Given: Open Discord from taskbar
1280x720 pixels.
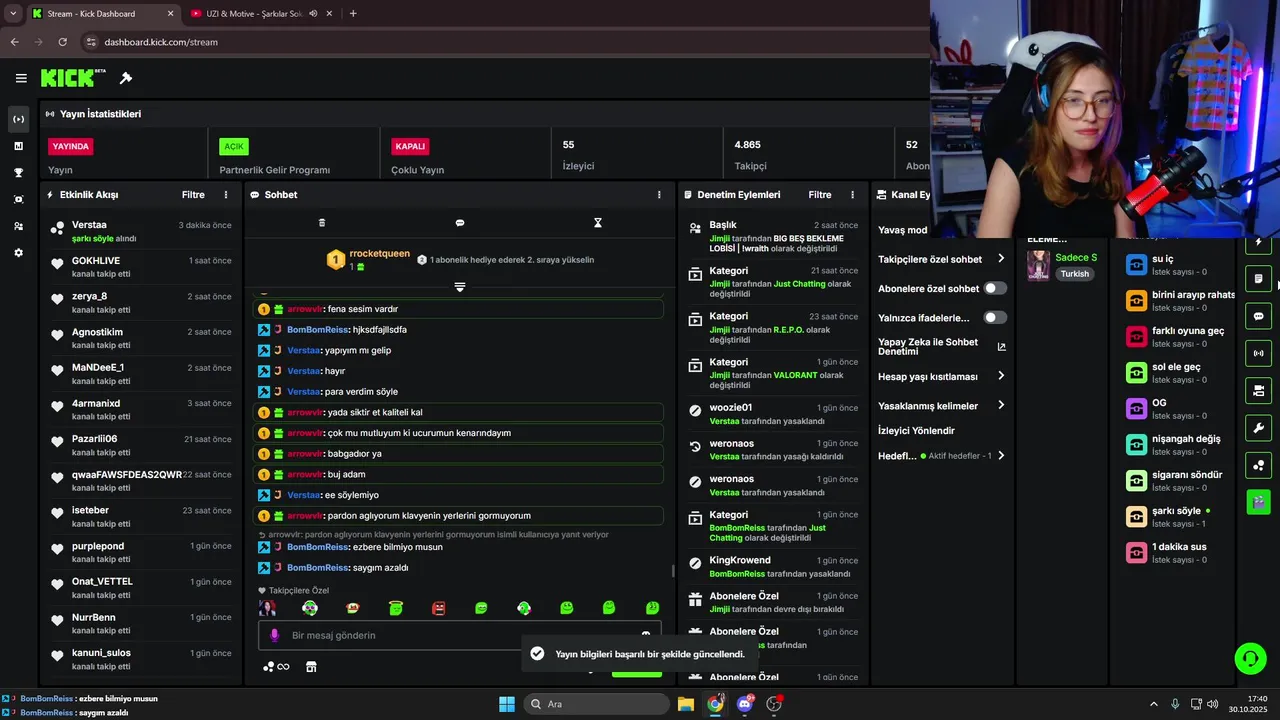Looking at the screenshot, I should click(744, 704).
